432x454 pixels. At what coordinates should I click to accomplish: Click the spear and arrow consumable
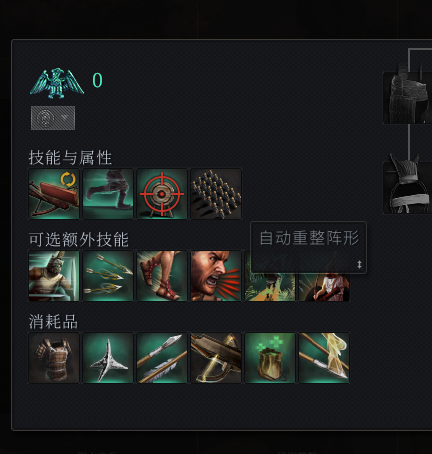point(162,358)
